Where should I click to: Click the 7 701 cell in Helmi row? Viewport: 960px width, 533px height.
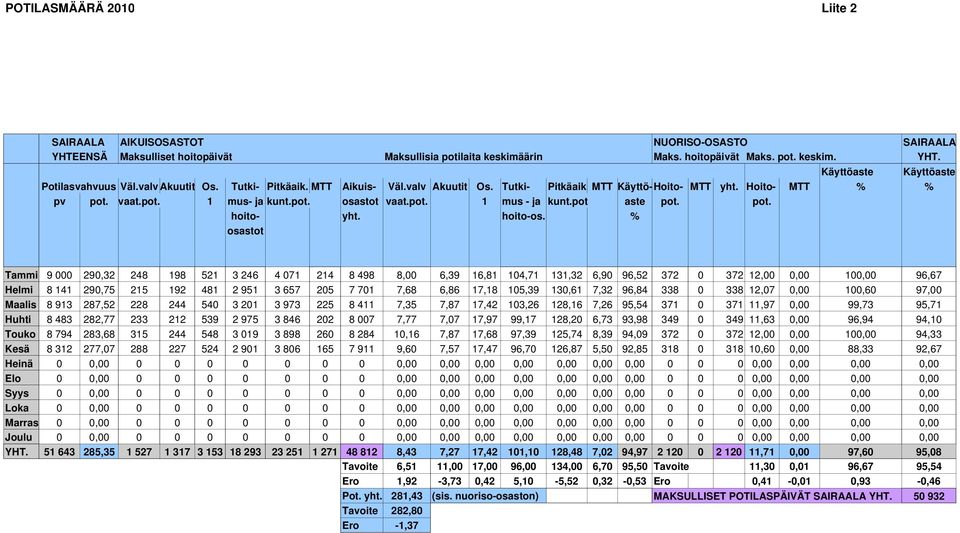pos(362,290)
